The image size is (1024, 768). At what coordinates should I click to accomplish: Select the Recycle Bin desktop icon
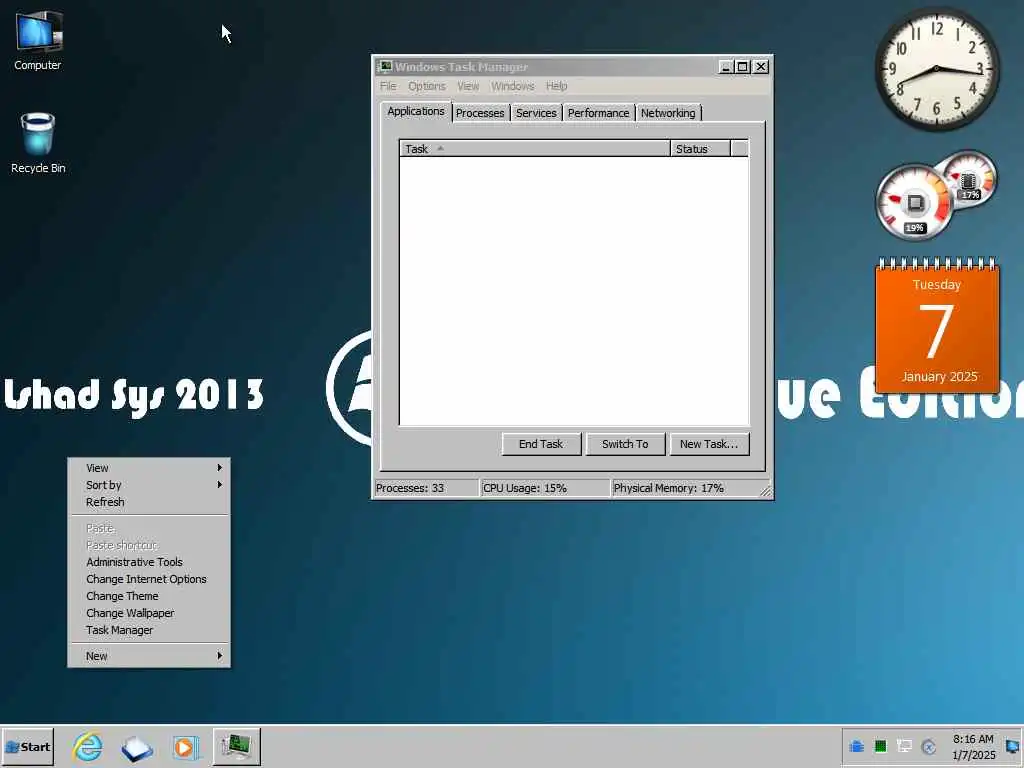[38, 144]
